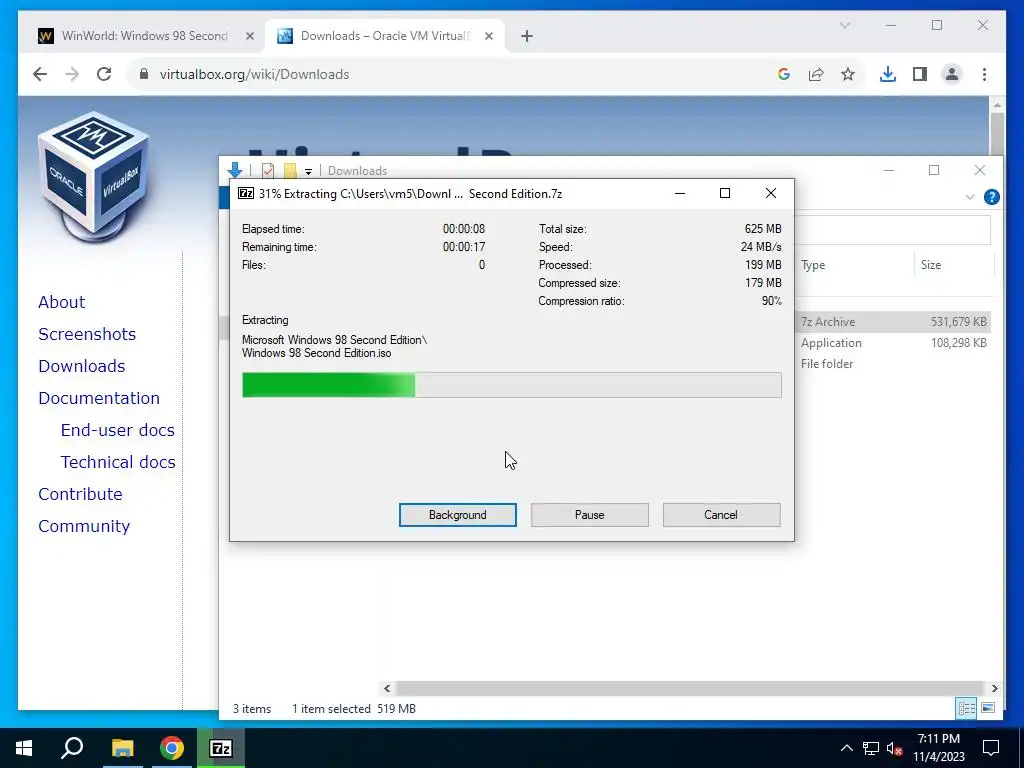The width and height of the screenshot is (1024, 768).
Task: Open muted volume tray icon
Action: [895, 748]
